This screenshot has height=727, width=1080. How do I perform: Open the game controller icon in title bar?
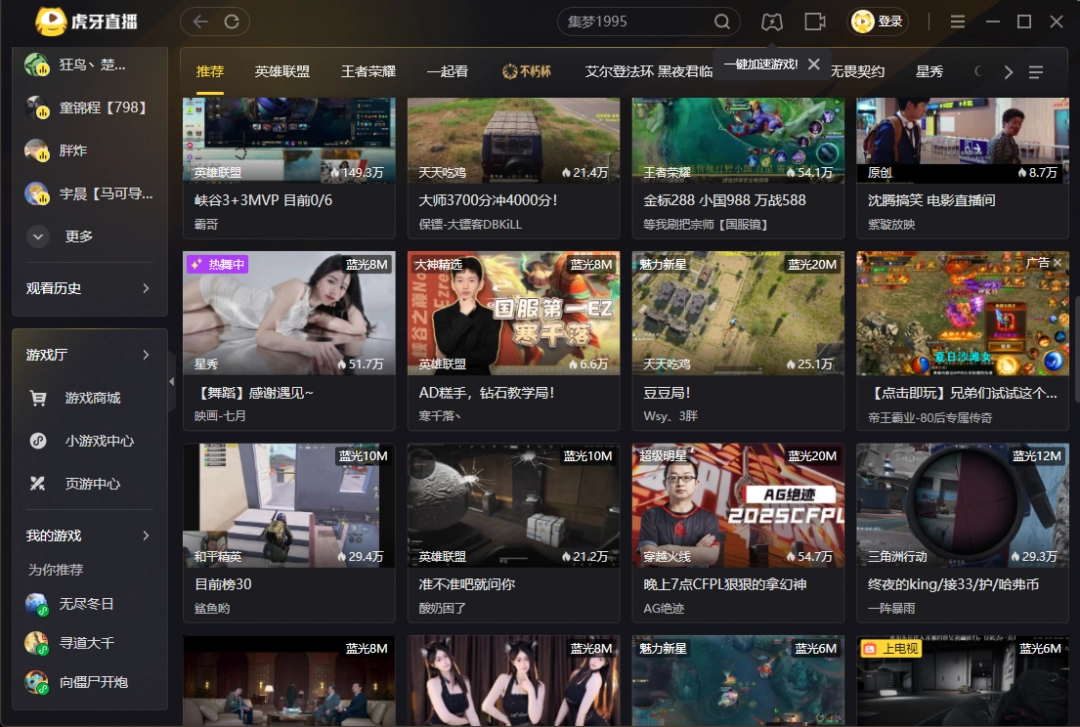coord(771,22)
